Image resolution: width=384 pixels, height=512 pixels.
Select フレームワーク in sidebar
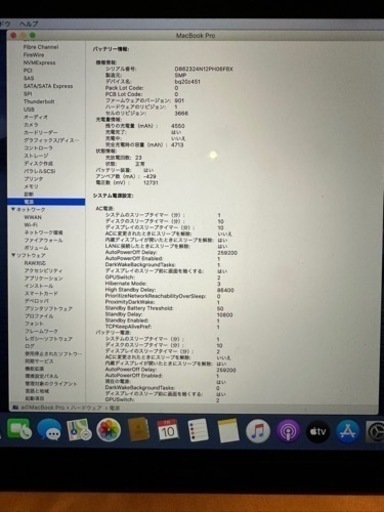(41, 331)
